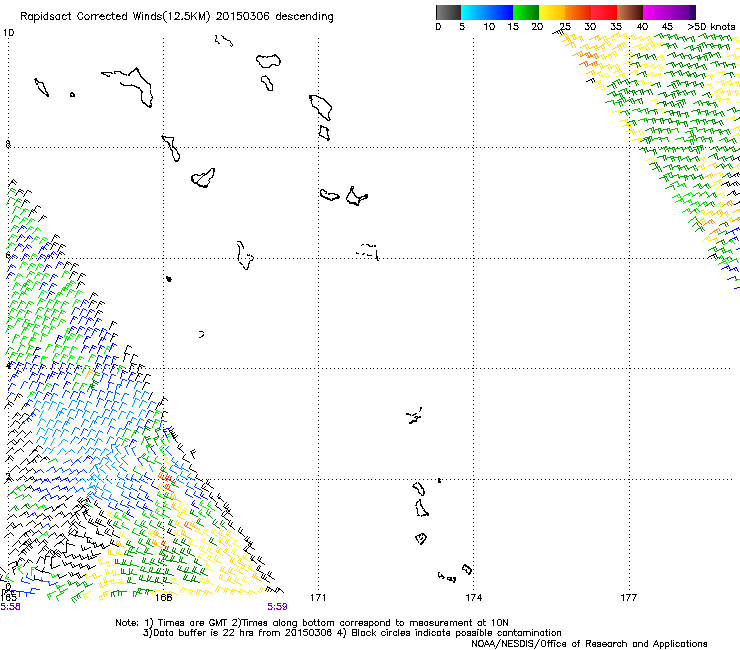
Task: Select the "45" label under the color scale
Action: (667, 27)
